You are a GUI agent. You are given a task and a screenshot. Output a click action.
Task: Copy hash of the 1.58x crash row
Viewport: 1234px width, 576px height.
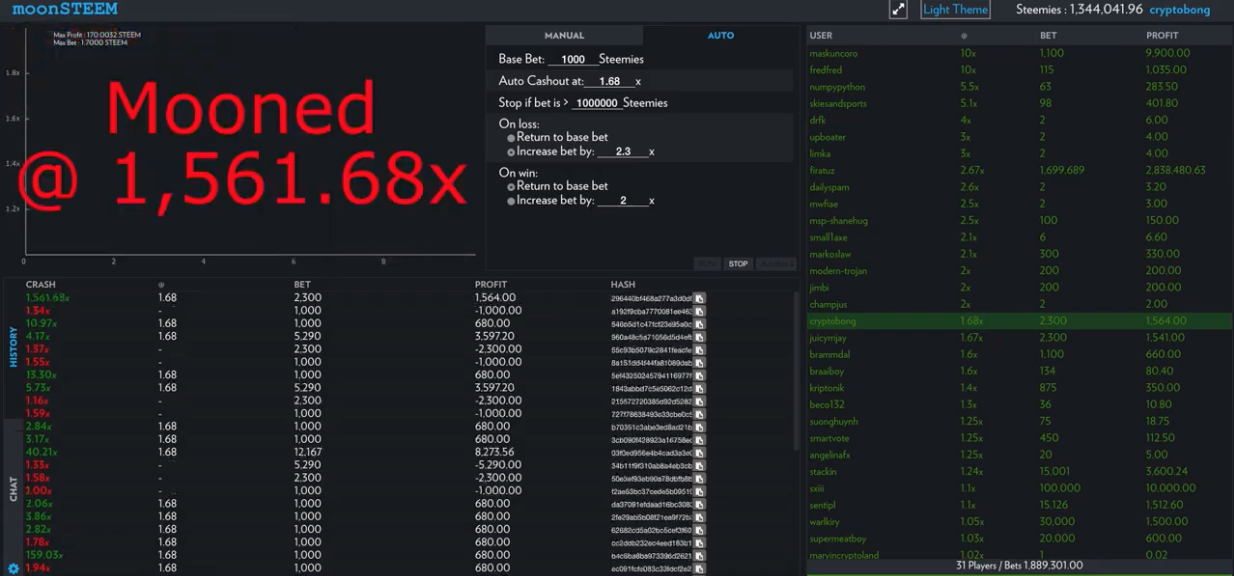tap(700, 478)
